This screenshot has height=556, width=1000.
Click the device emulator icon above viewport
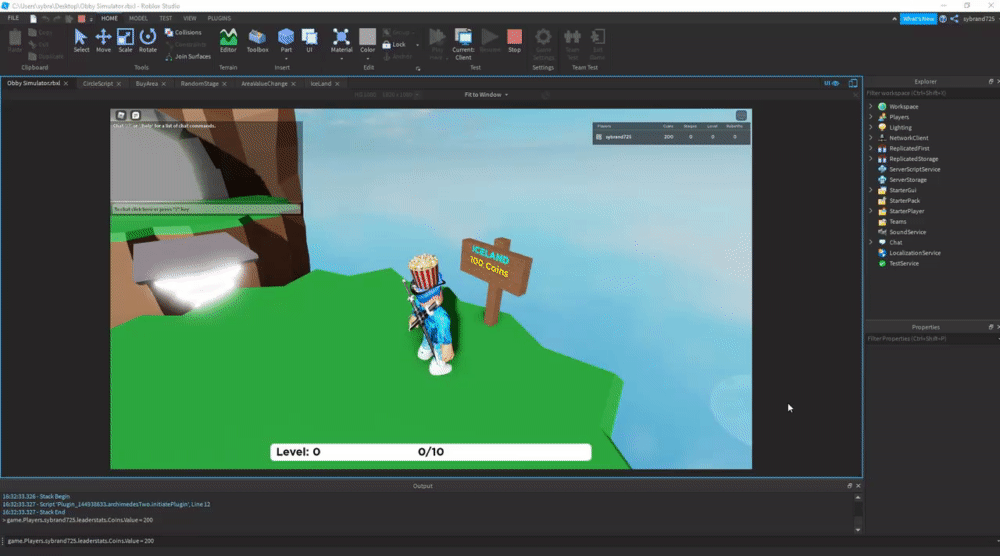coord(853,83)
